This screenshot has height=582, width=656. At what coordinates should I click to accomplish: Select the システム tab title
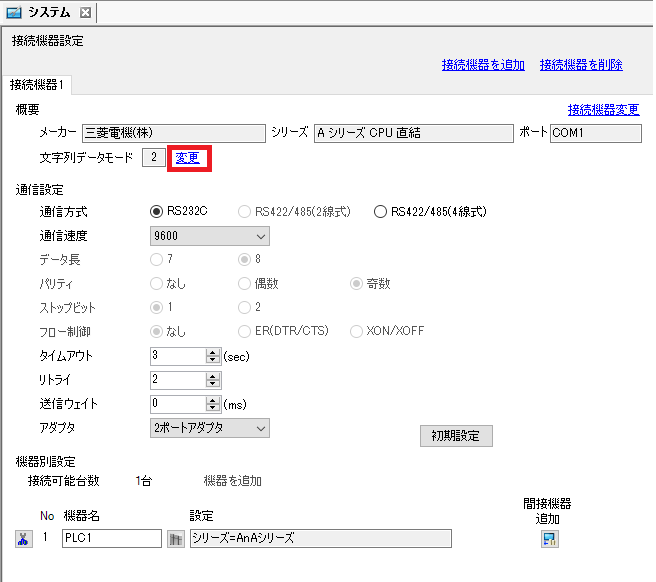coord(49,13)
